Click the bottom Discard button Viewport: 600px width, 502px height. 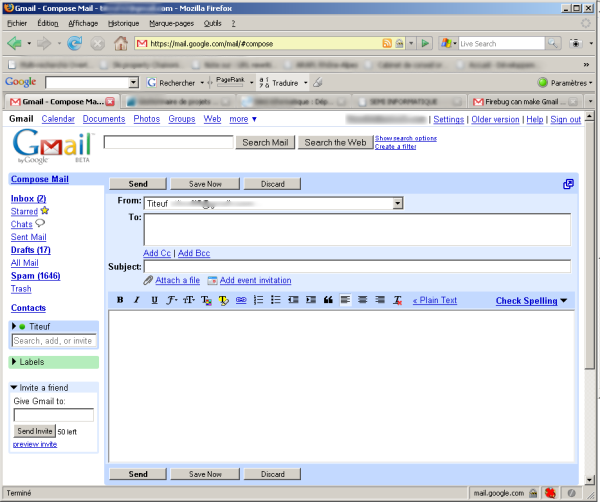tap(272, 474)
